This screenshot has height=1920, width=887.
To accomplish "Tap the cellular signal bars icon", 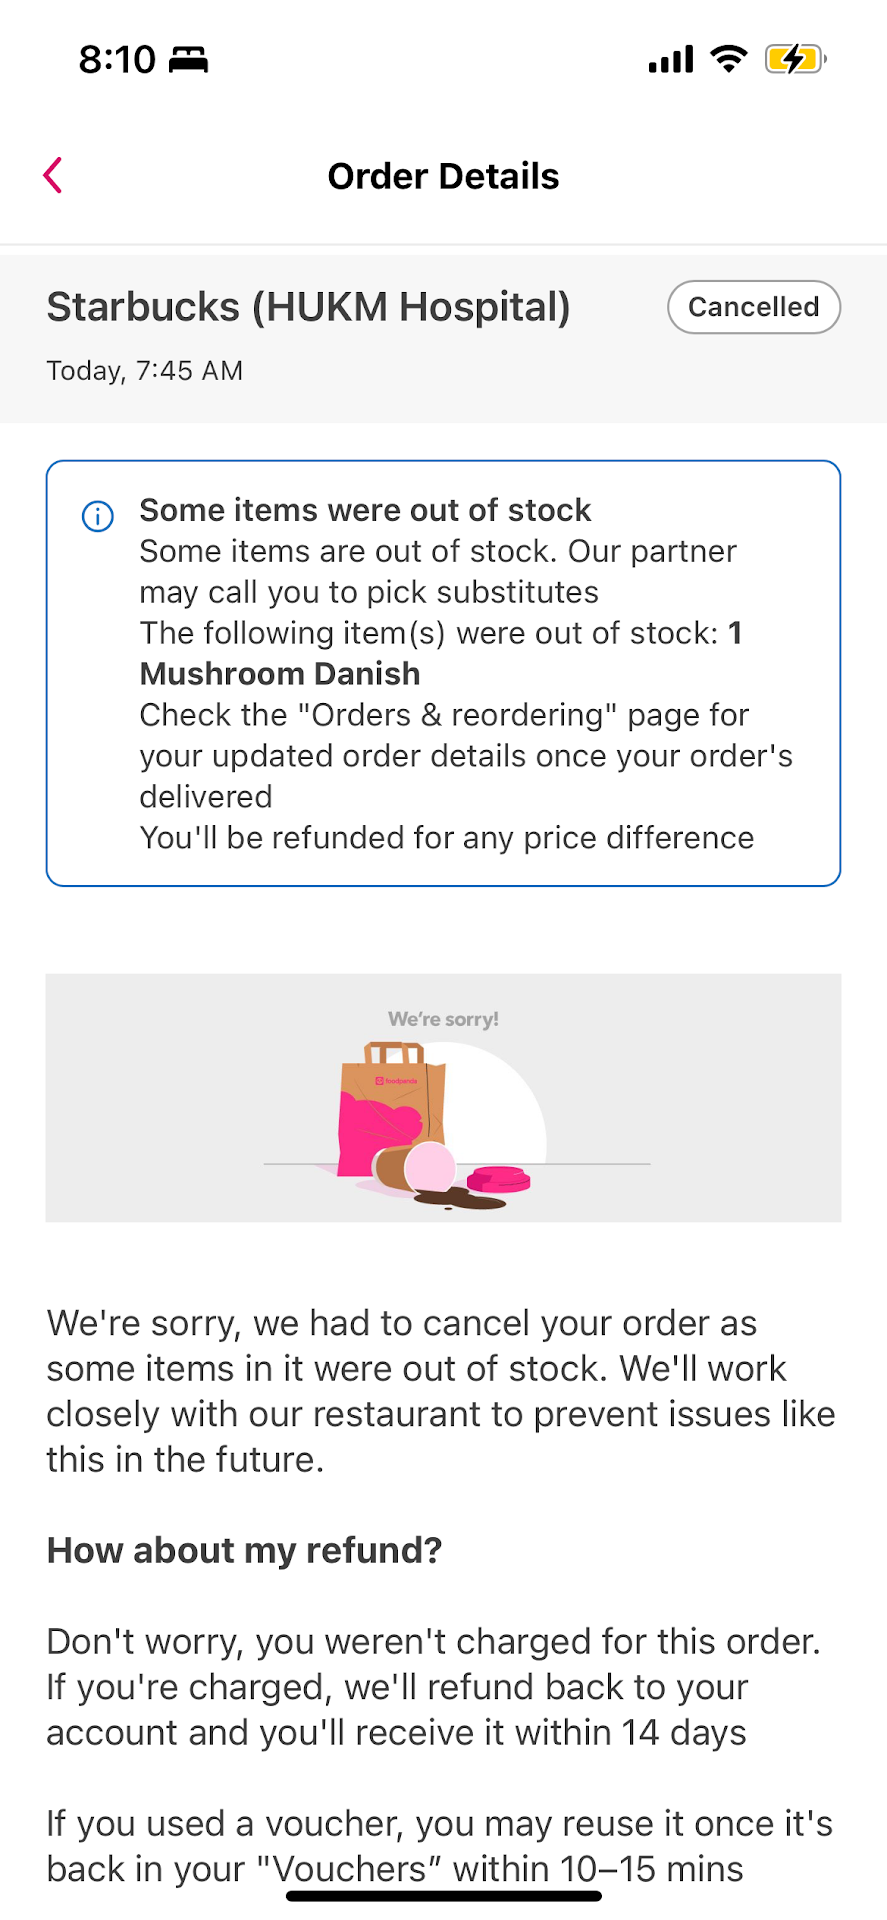I will (x=670, y=60).
